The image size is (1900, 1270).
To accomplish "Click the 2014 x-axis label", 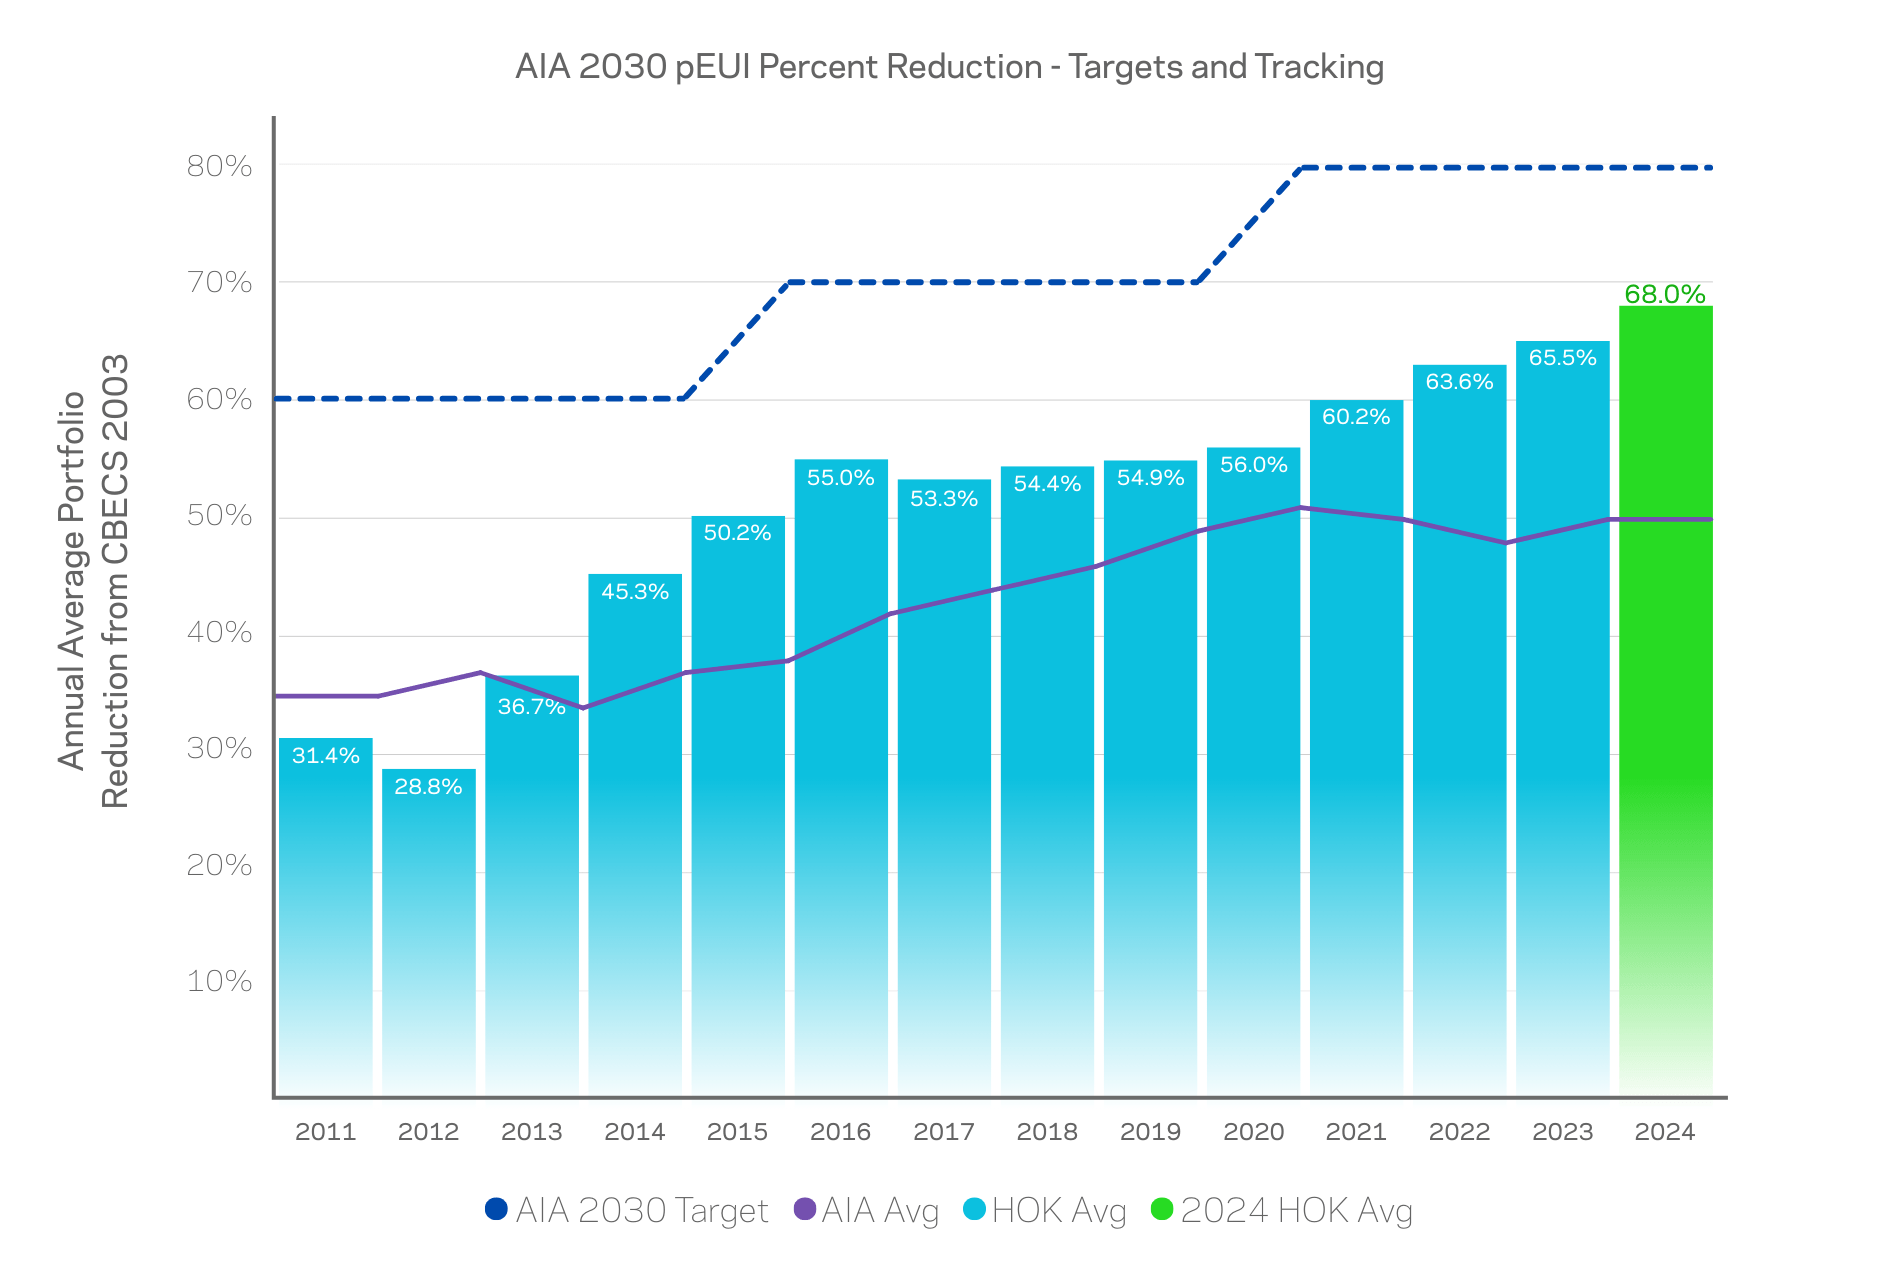I will 635,1132.
